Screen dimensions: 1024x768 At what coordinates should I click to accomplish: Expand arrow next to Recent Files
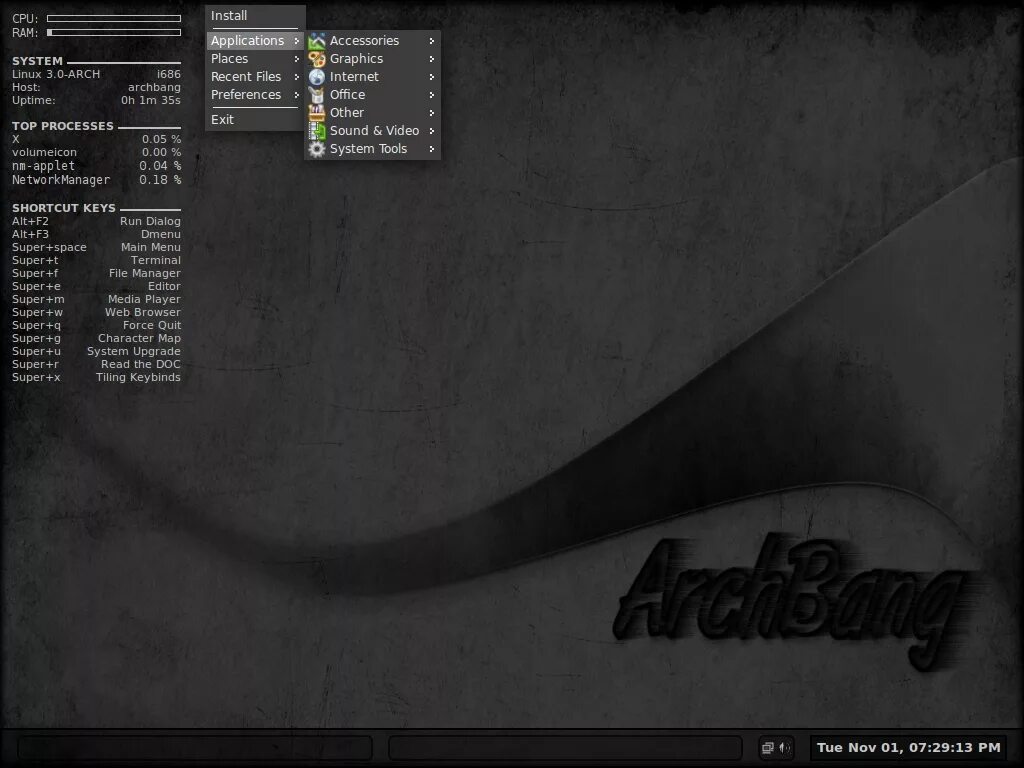[x=296, y=76]
